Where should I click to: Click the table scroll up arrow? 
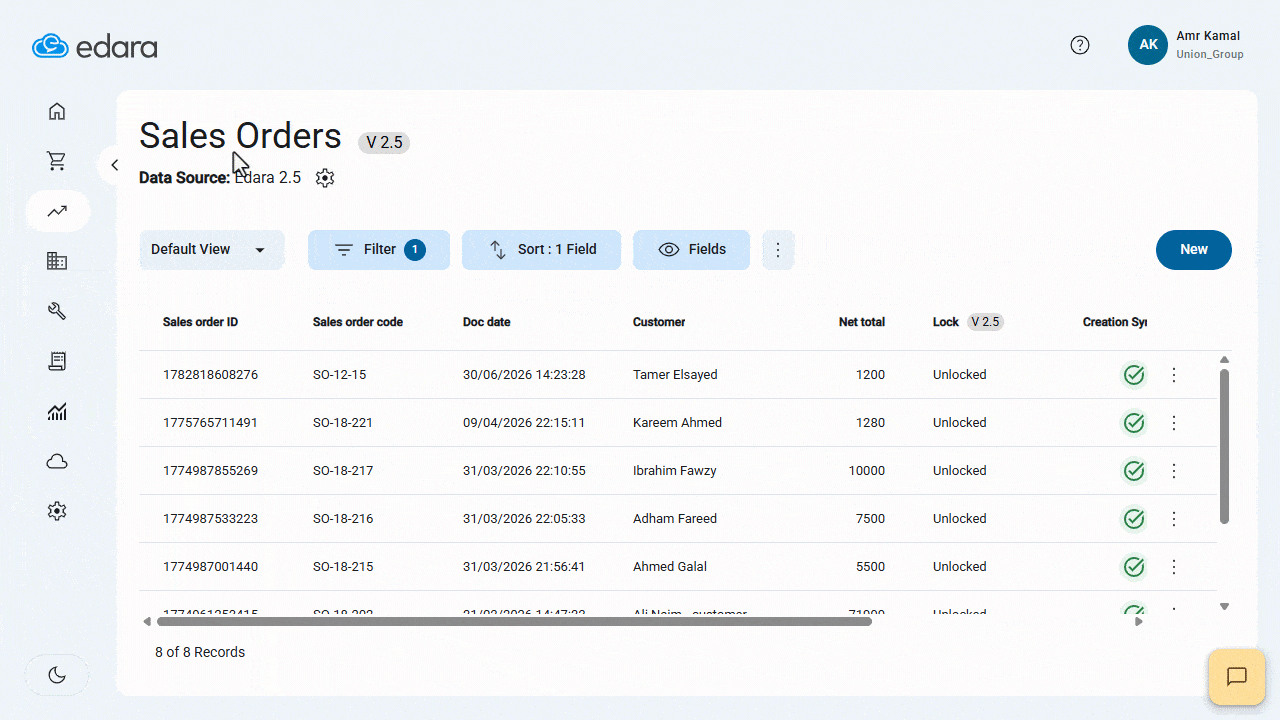pos(1224,360)
